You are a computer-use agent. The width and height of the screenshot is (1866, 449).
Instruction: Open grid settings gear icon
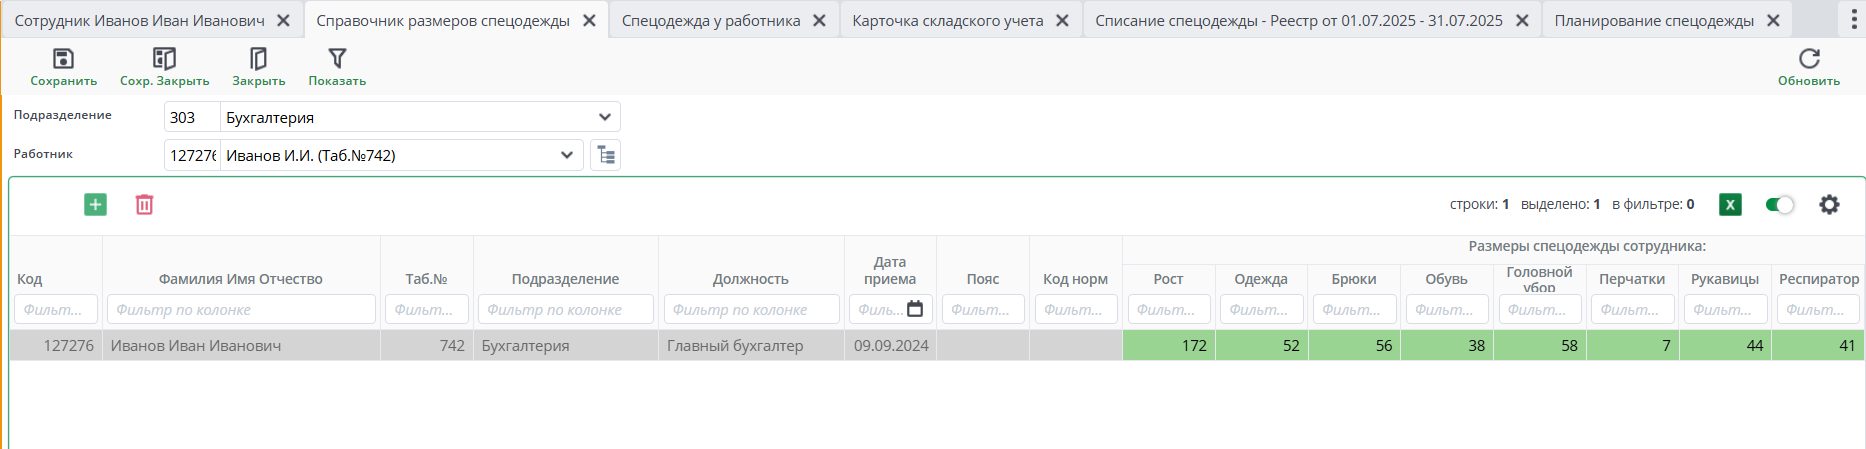click(1829, 205)
